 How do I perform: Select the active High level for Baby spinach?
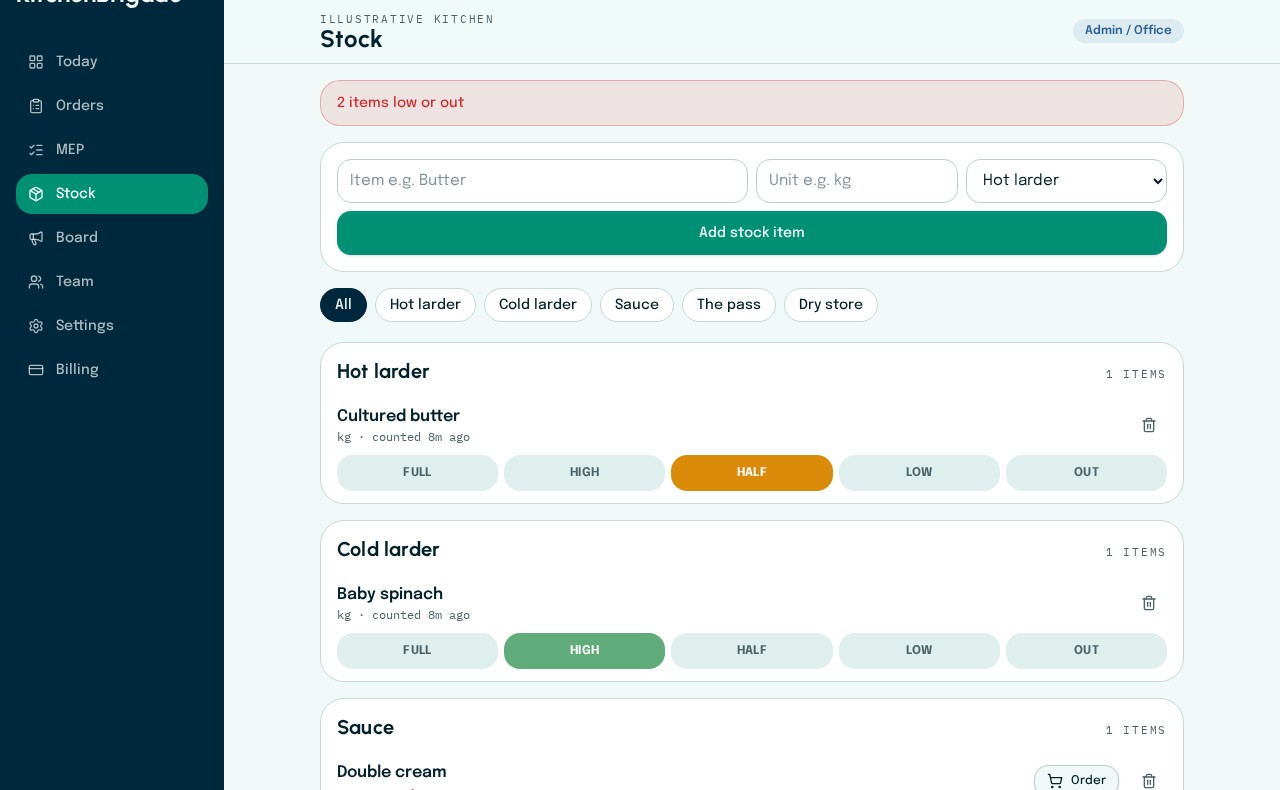tap(584, 651)
